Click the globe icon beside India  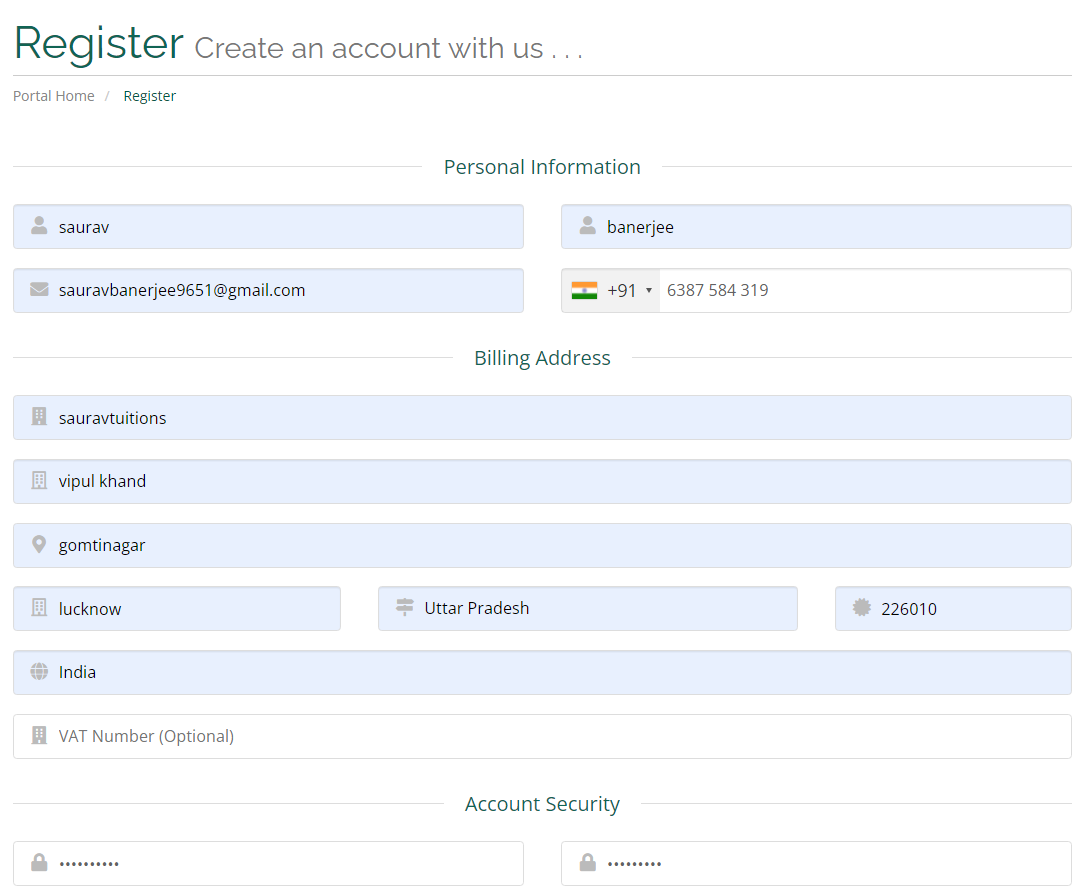[38, 672]
